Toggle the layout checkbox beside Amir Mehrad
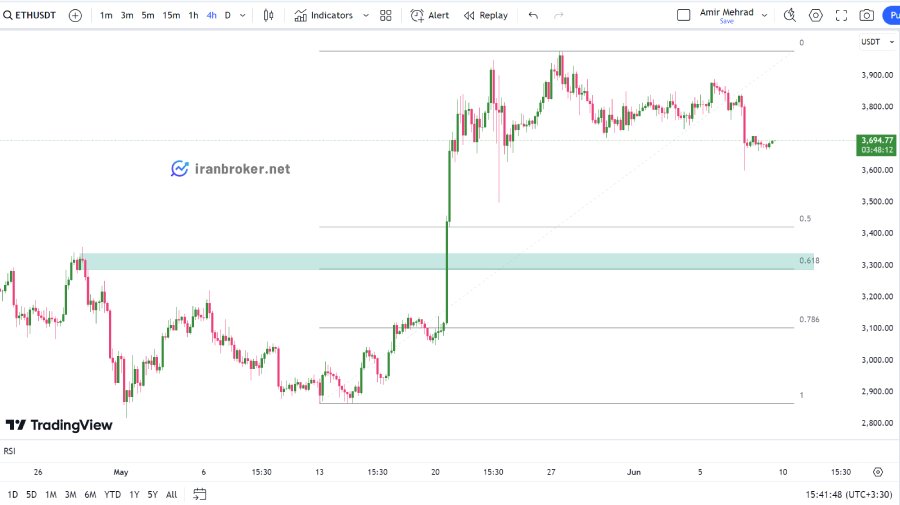The width and height of the screenshot is (900, 505). tap(684, 15)
